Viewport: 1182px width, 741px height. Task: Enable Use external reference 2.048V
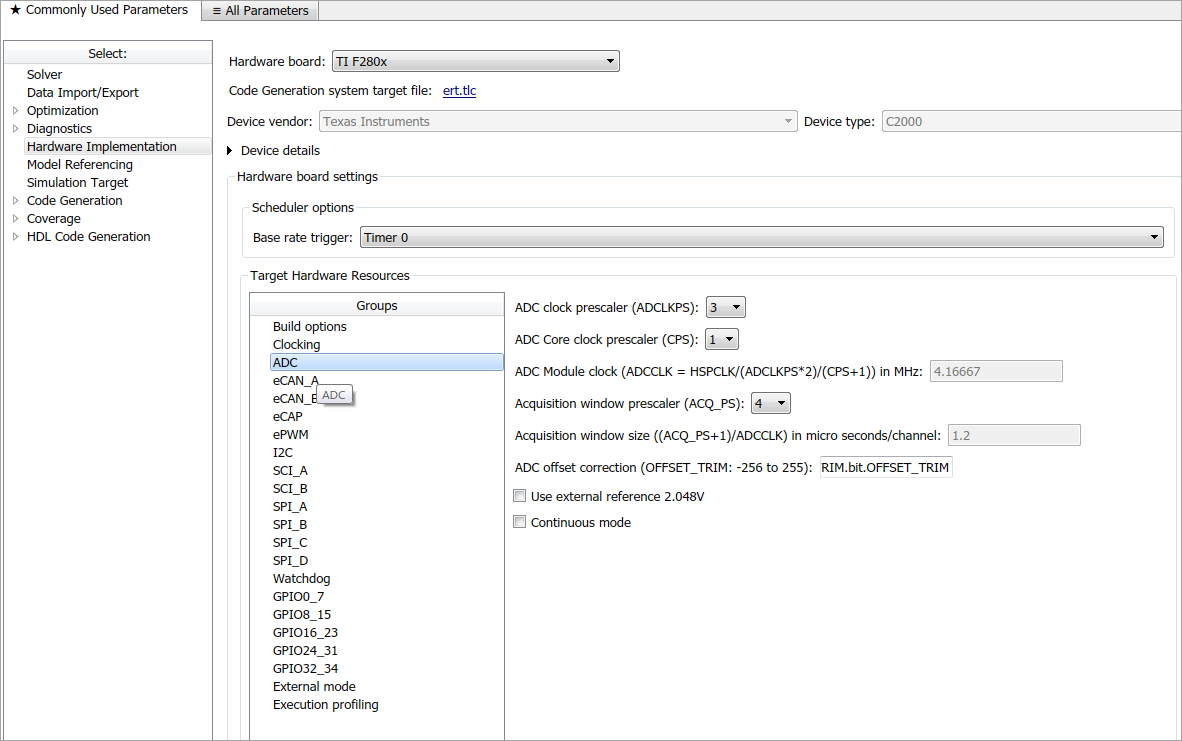[520, 496]
